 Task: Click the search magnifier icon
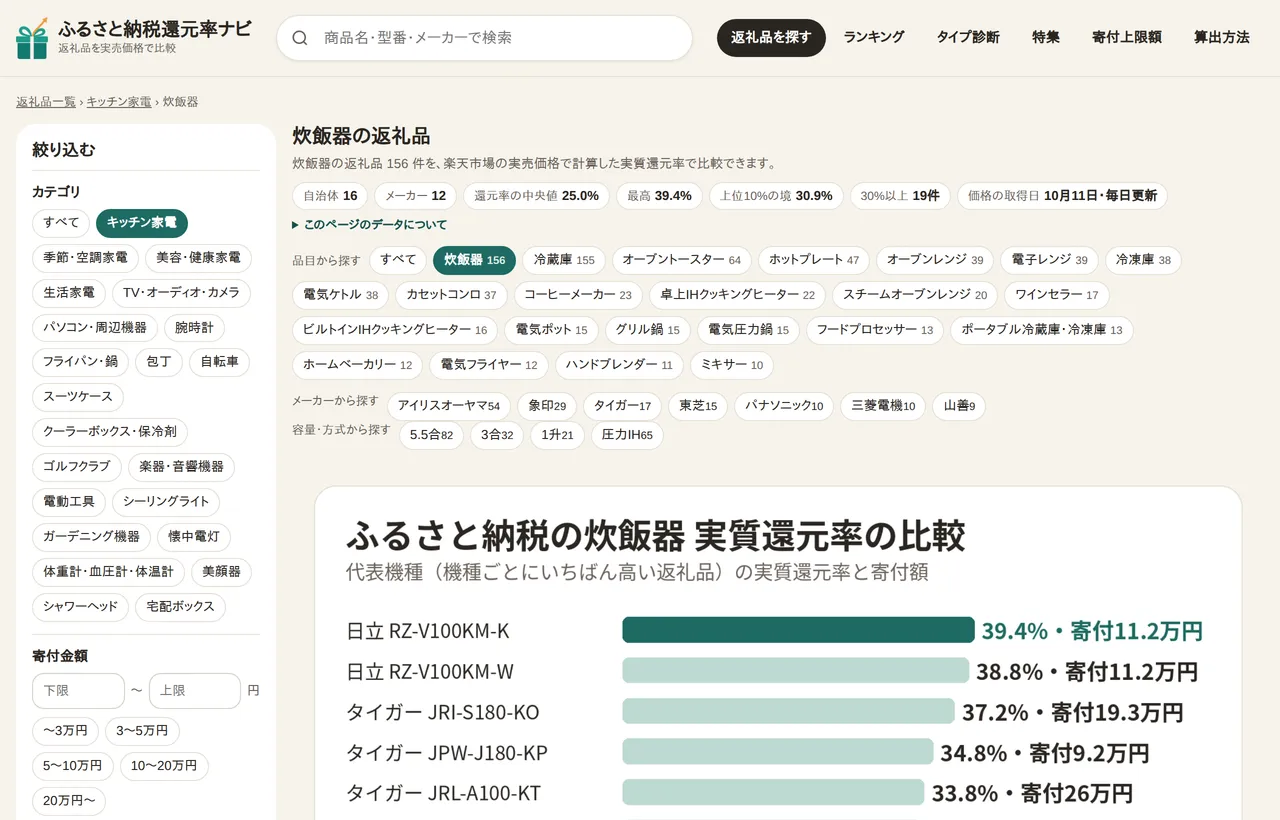click(300, 38)
